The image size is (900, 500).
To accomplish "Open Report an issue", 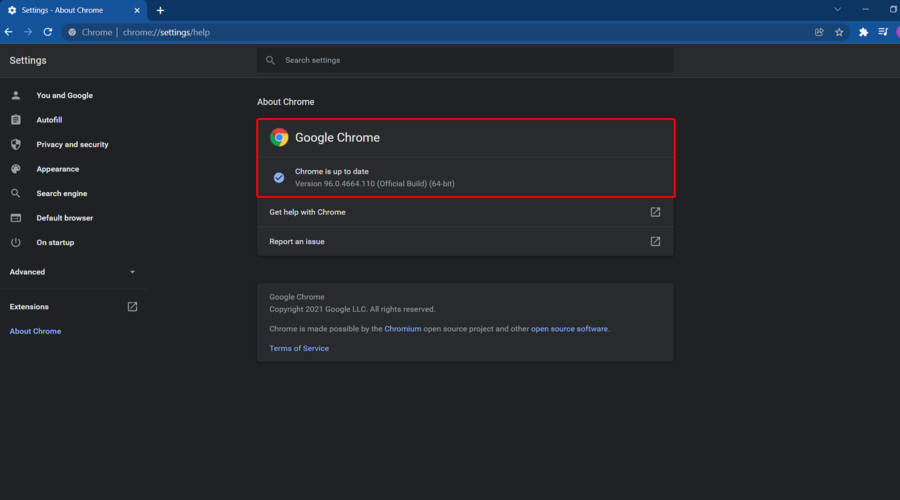I will pyautogui.click(x=465, y=242).
